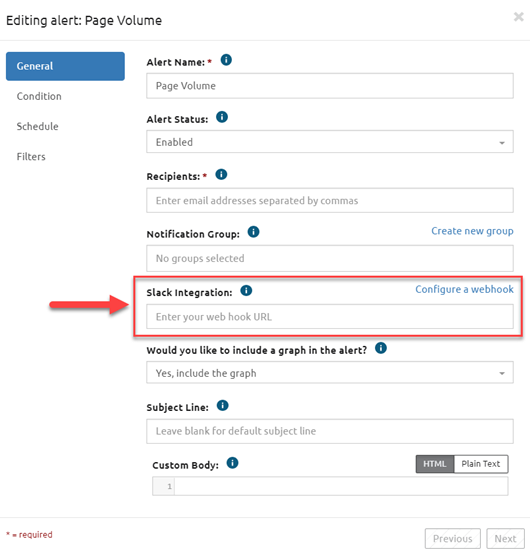
Task: Go to the Filters tab
Action: (x=31, y=157)
